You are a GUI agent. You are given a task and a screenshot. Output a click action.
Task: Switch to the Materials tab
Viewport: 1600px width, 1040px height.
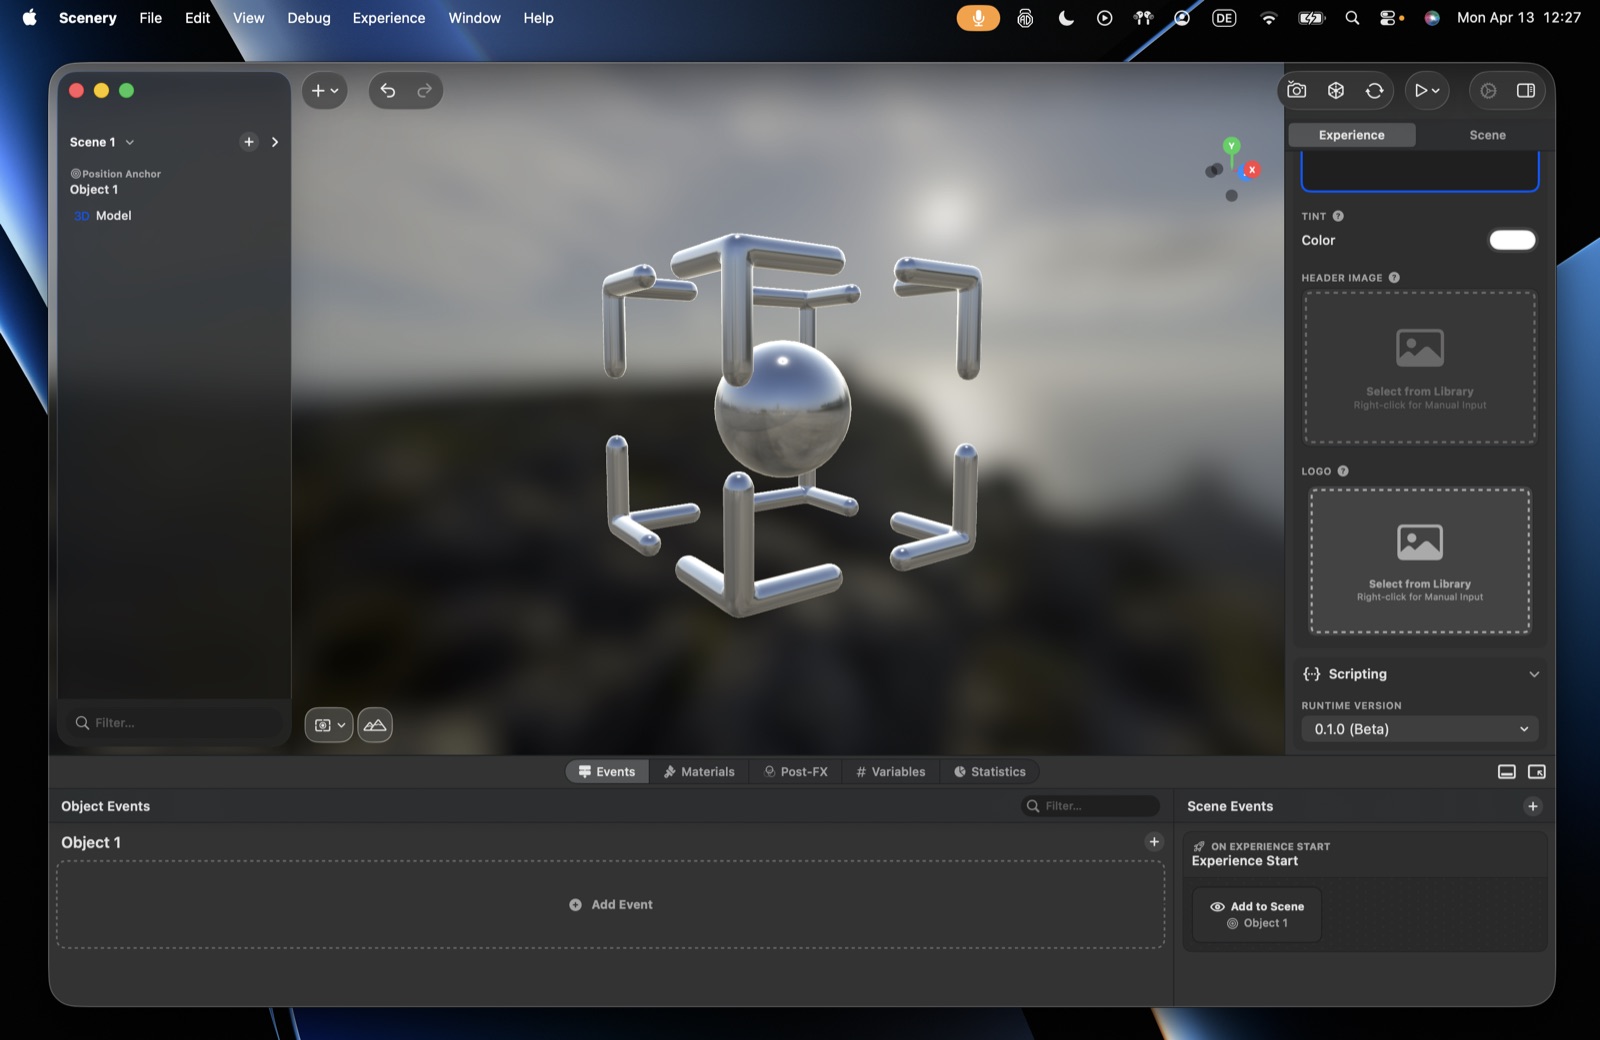click(699, 772)
